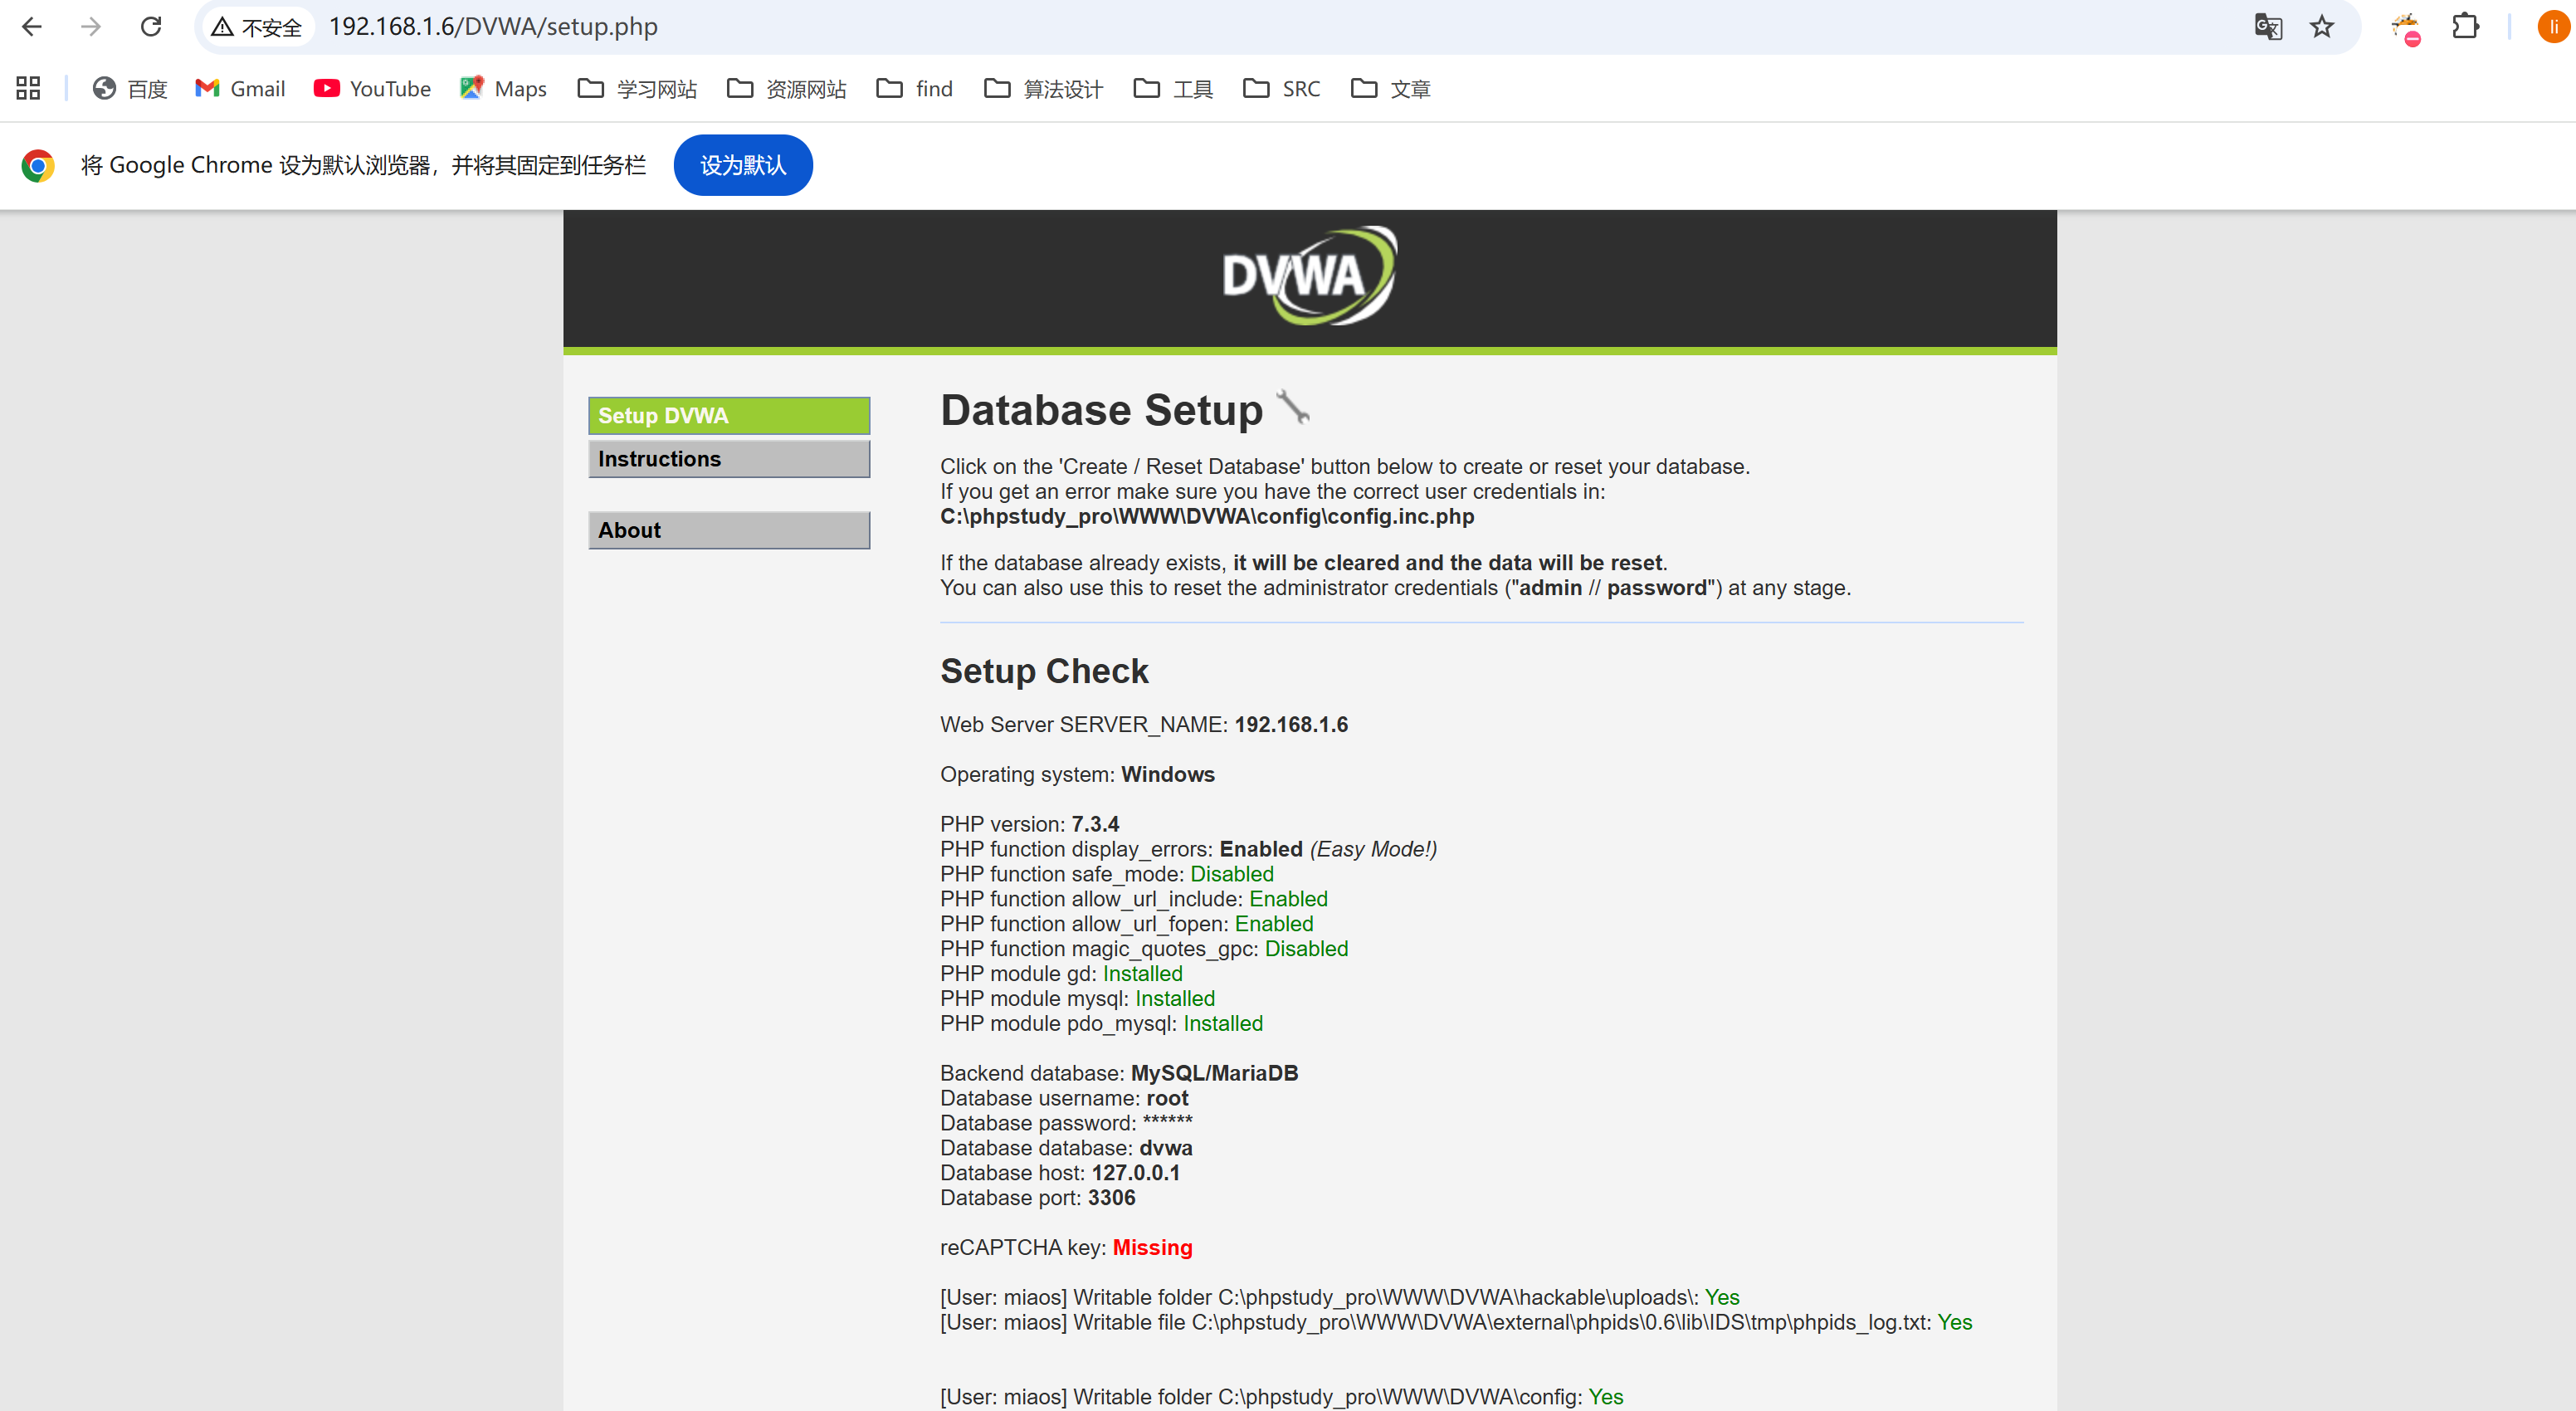Expand the 工具 bookmark folder
This screenshot has width=2576, height=1411.
1173,89
